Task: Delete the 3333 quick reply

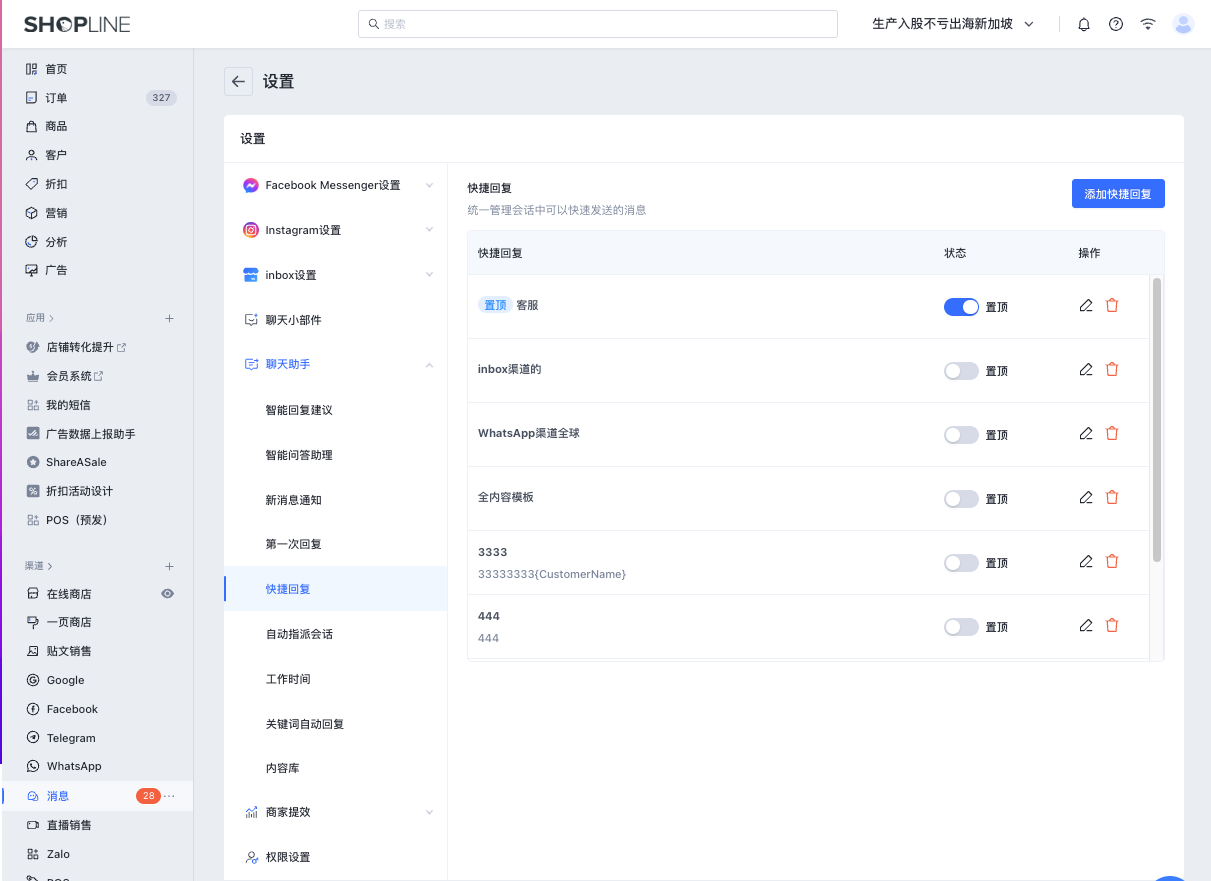Action: [x=1112, y=561]
